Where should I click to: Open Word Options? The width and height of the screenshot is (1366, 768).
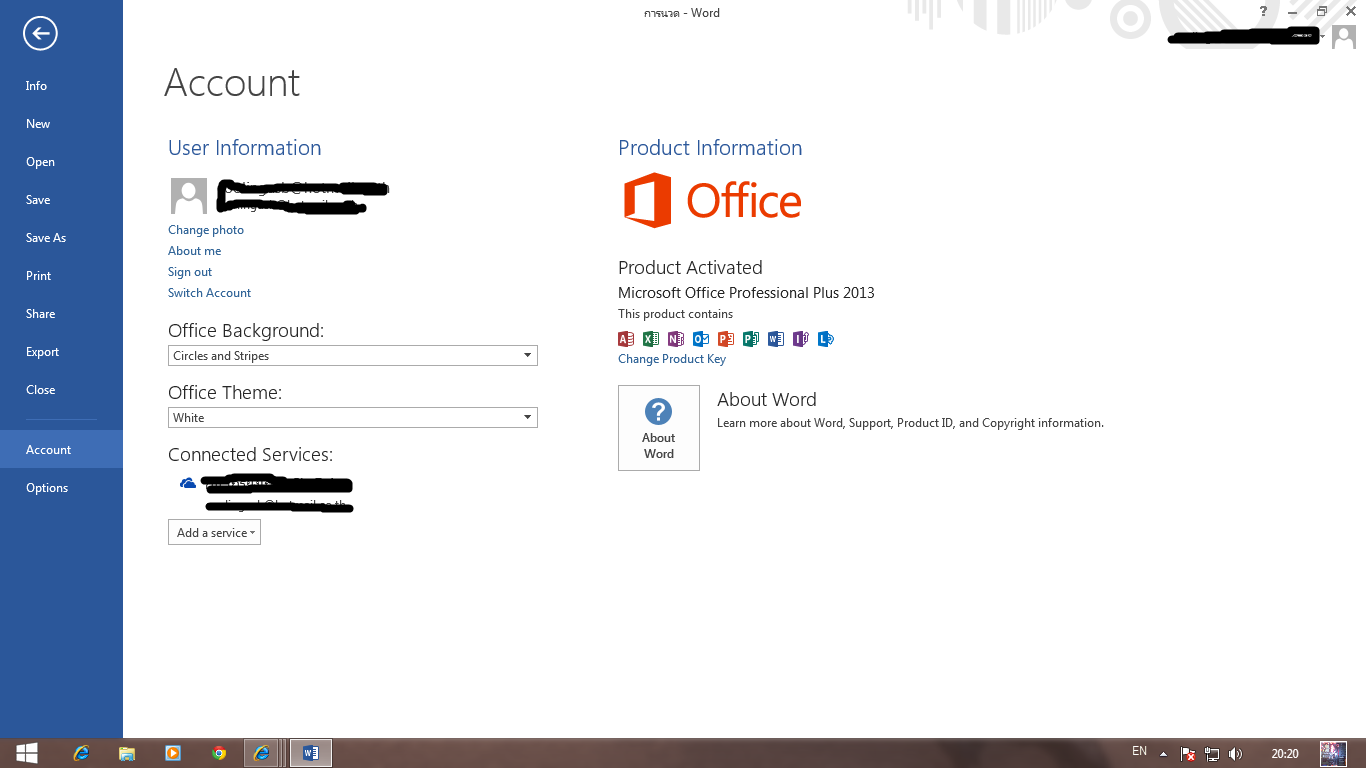(47, 488)
